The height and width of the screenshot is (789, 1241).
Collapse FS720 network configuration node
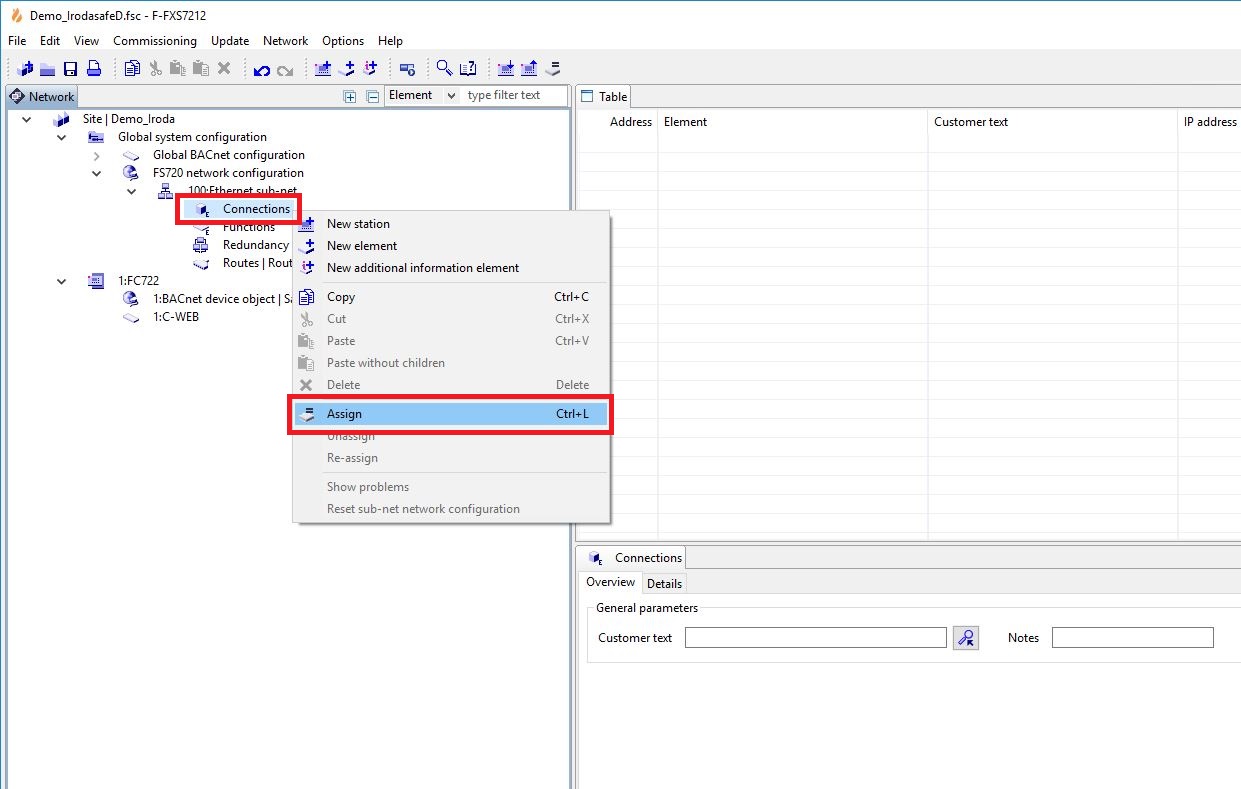click(97, 174)
